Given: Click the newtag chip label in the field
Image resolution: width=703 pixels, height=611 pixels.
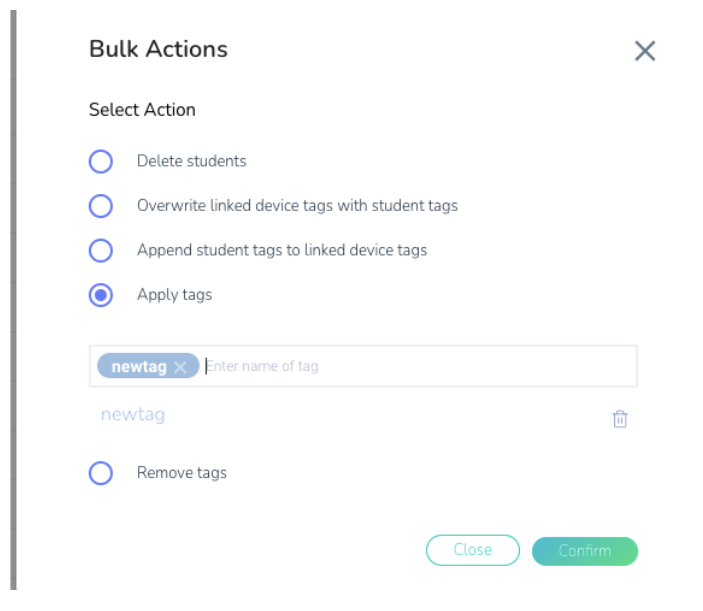Looking at the screenshot, I should pos(139,367).
